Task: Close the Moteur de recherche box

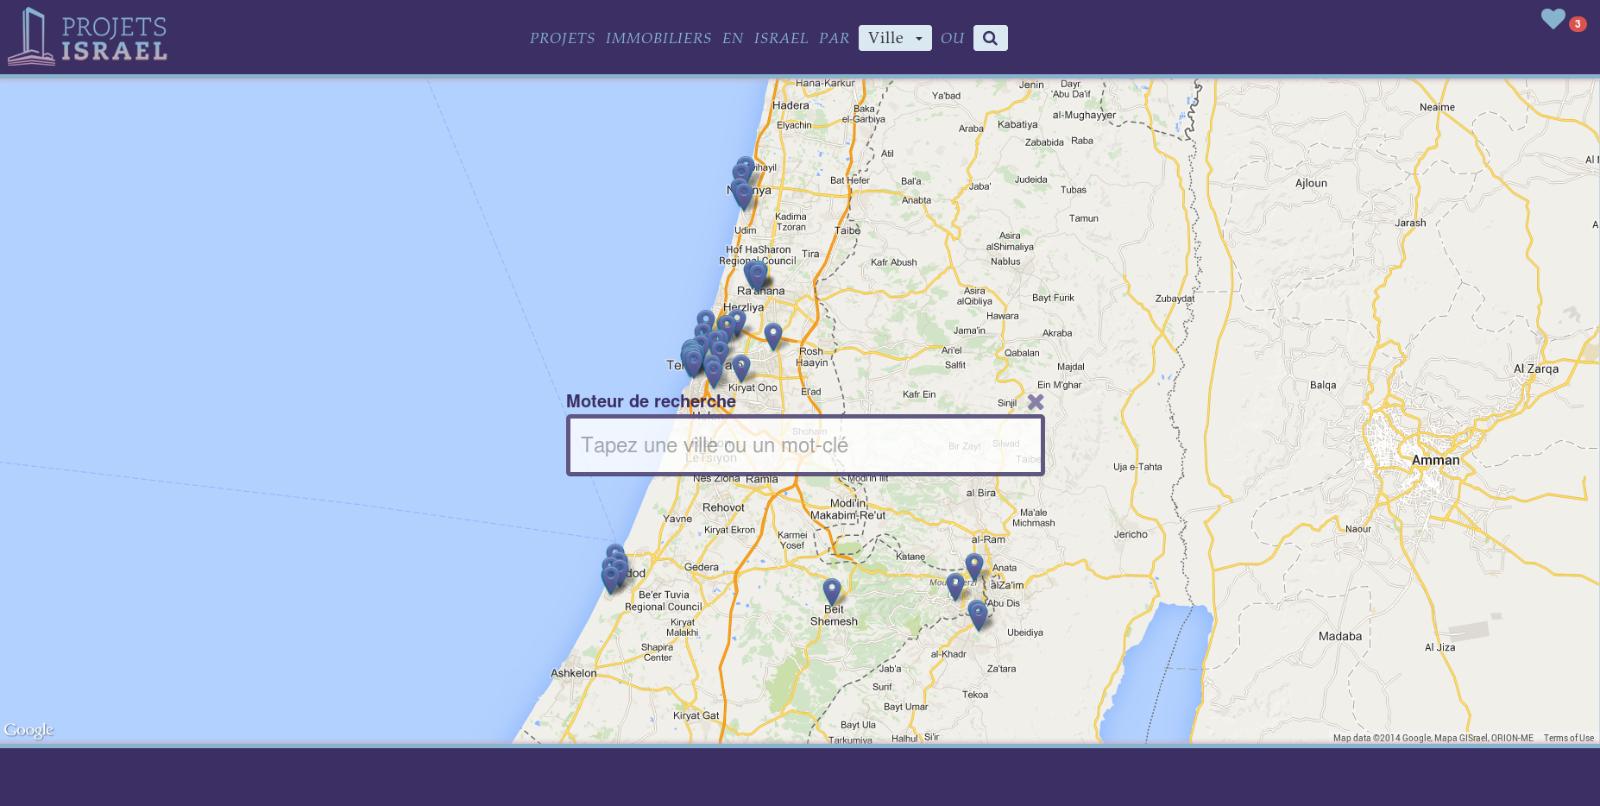Action: pyautogui.click(x=1035, y=402)
